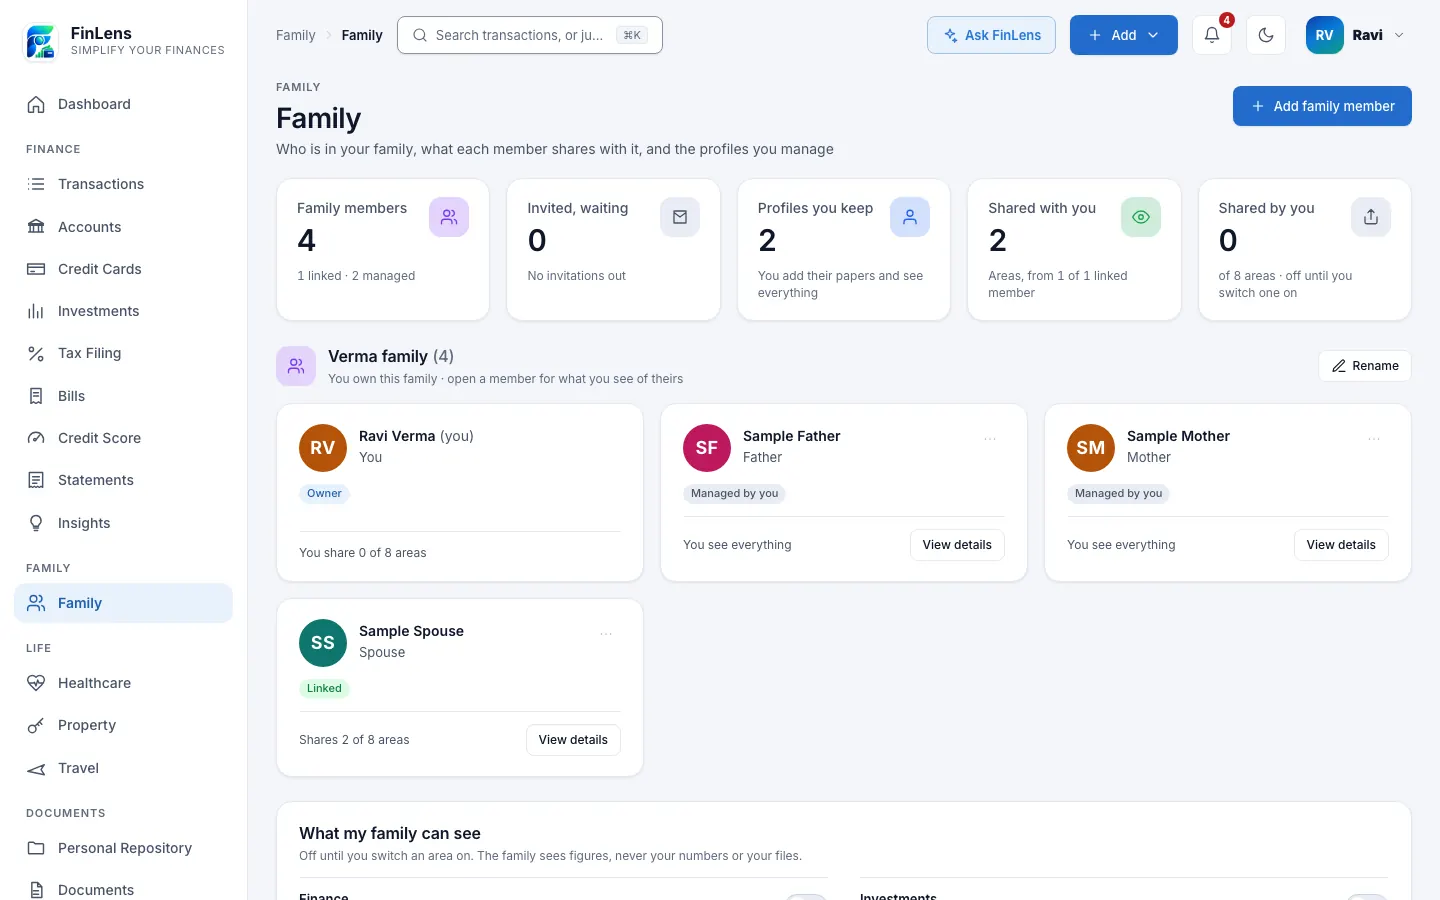Click 'You share 0 of 8 areas' text
The height and width of the screenshot is (900, 1440).
click(363, 553)
